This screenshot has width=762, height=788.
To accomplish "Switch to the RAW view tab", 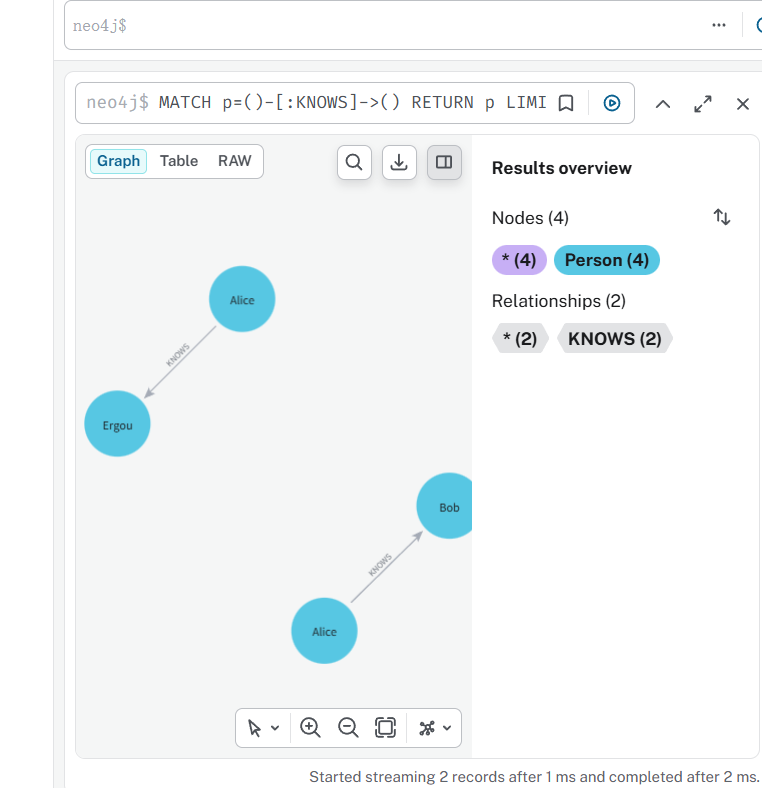I will pos(235,161).
